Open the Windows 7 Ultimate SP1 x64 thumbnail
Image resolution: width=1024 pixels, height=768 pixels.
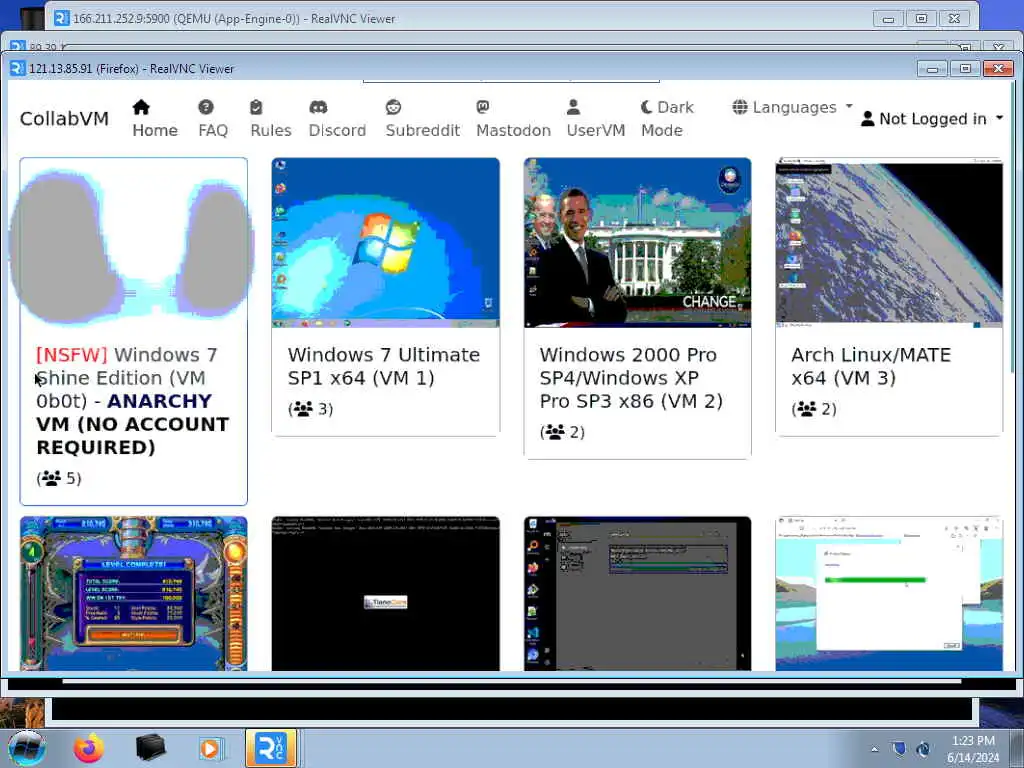385,243
